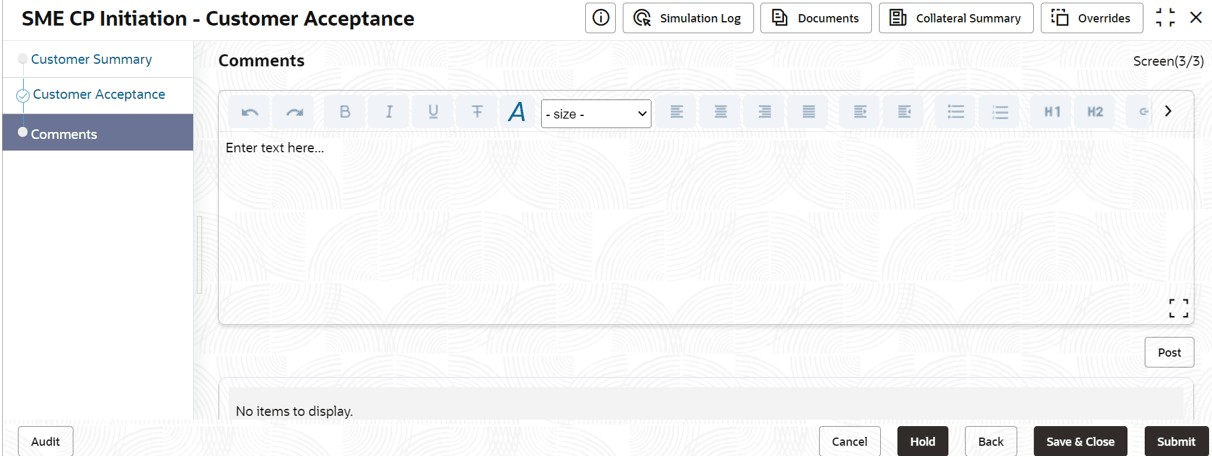The width and height of the screenshot is (1212, 457).
Task: Go to Customer Summary step
Action: [91, 59]
